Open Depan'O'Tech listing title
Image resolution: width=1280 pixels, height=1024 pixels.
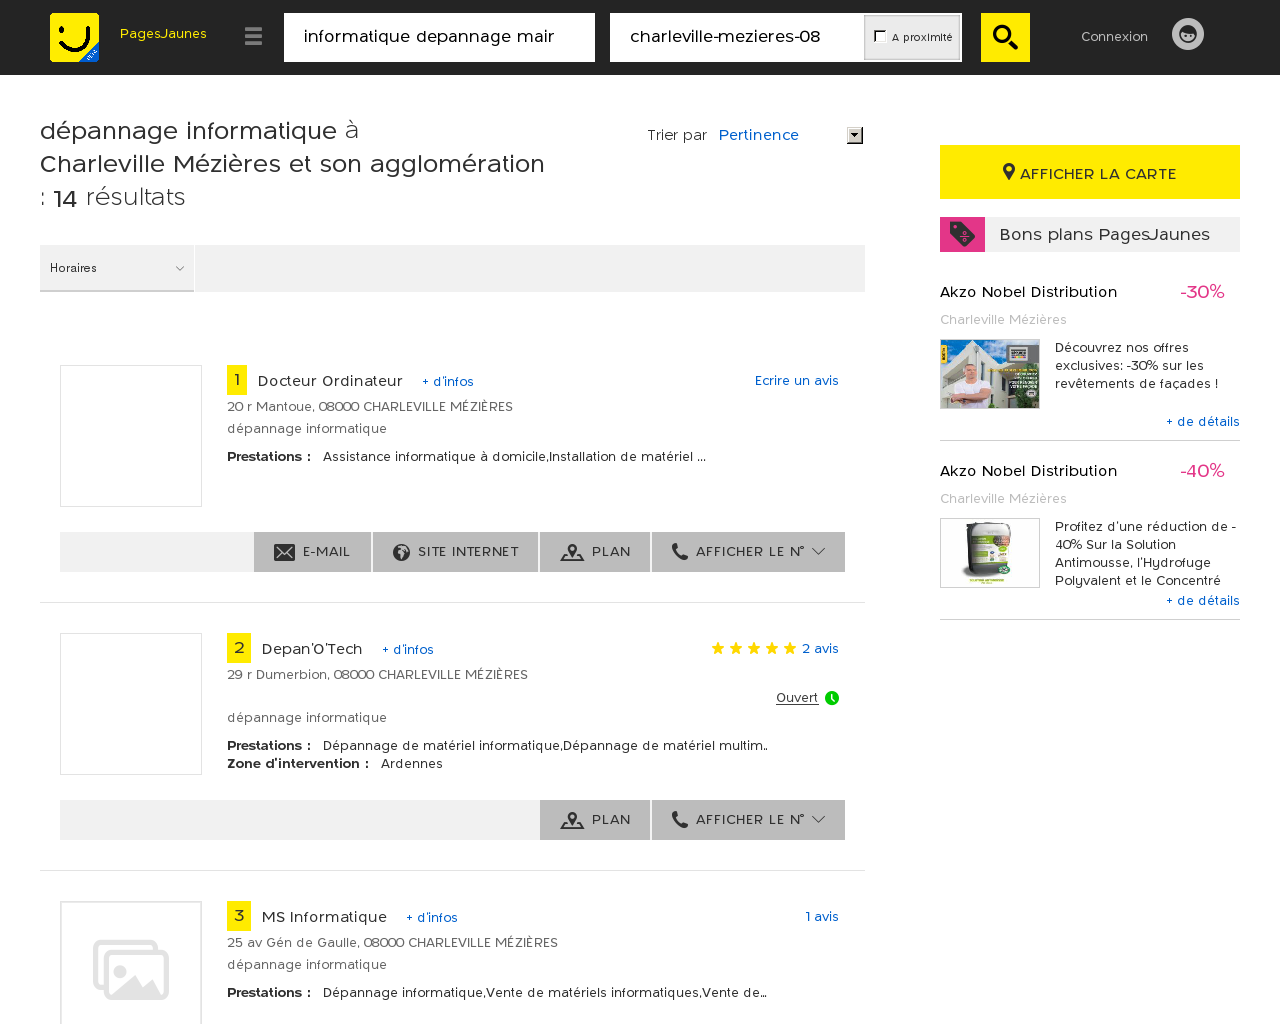point(312,649)
